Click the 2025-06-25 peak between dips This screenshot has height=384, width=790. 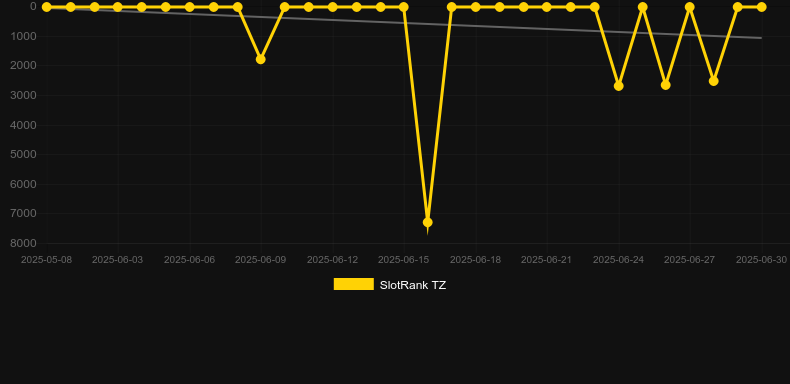click(642, 7)
